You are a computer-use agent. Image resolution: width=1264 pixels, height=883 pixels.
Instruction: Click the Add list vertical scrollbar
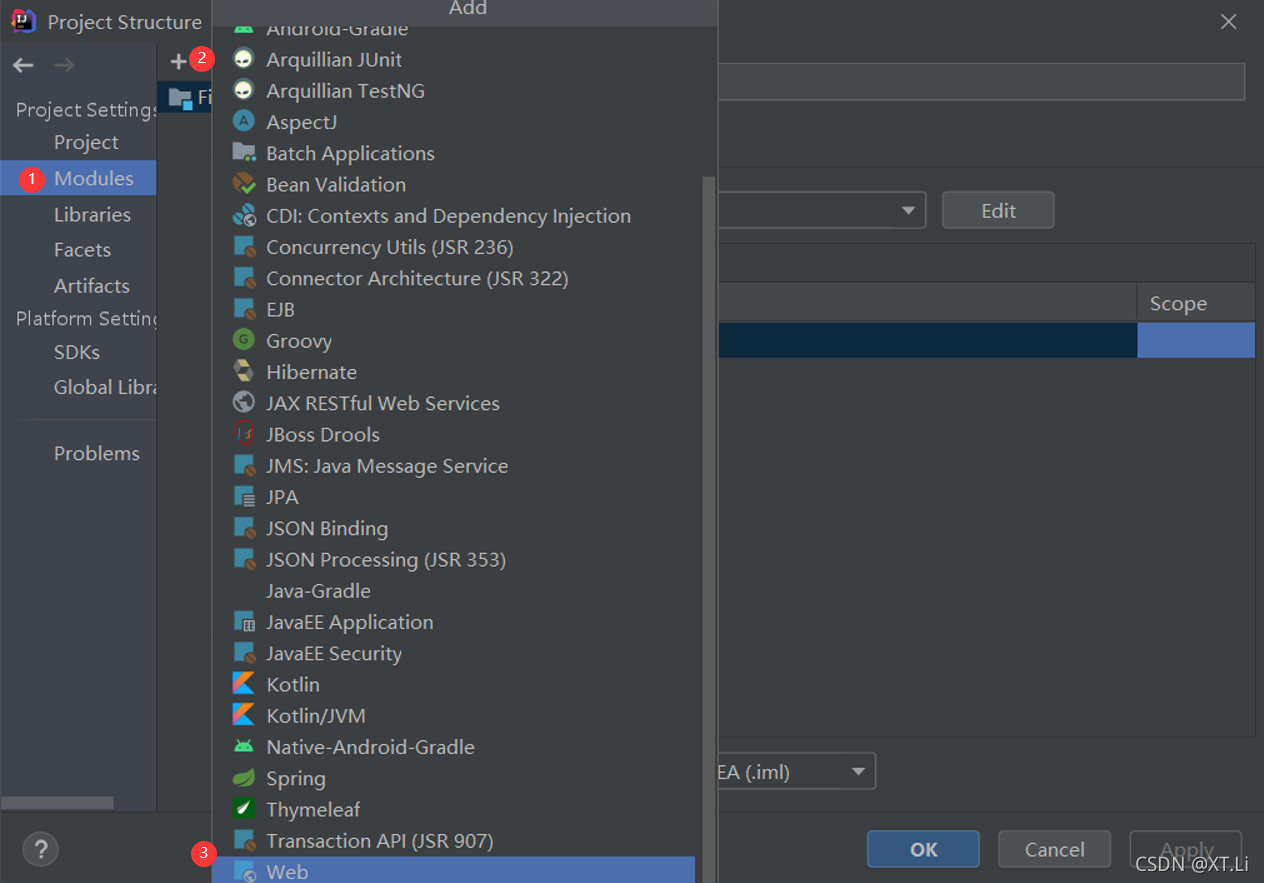click(709, 529)
